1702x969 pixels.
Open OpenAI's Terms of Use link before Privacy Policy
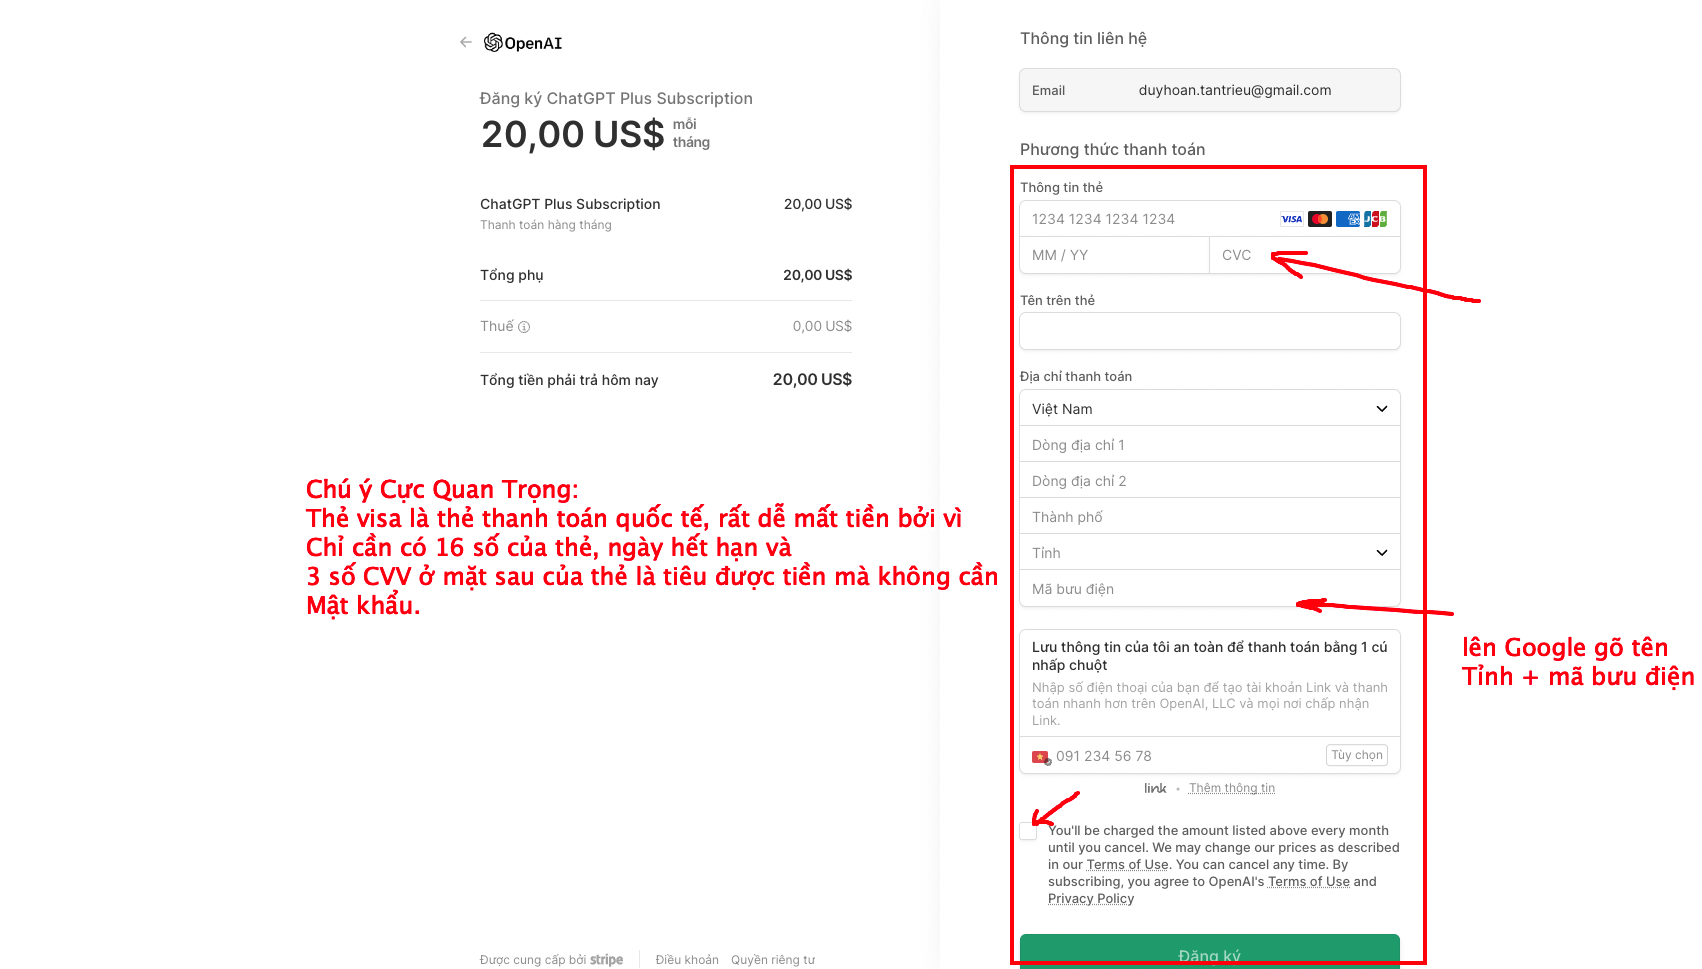tap(1309, 882)
